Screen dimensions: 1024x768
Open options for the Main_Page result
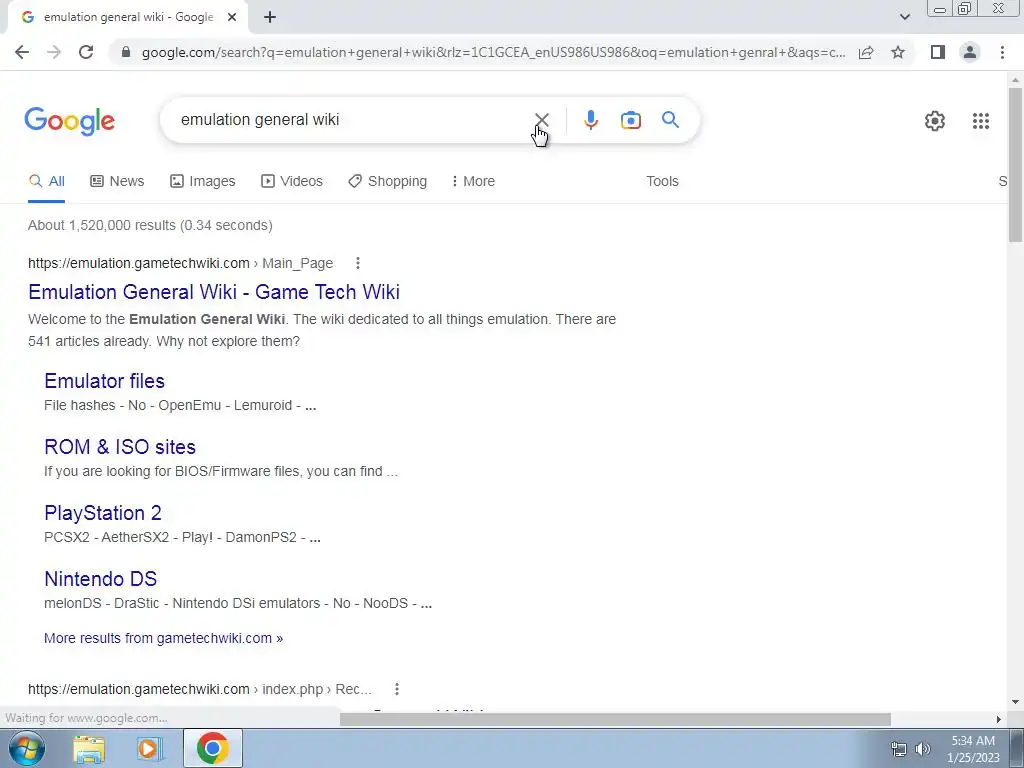(x=357, y=263)
